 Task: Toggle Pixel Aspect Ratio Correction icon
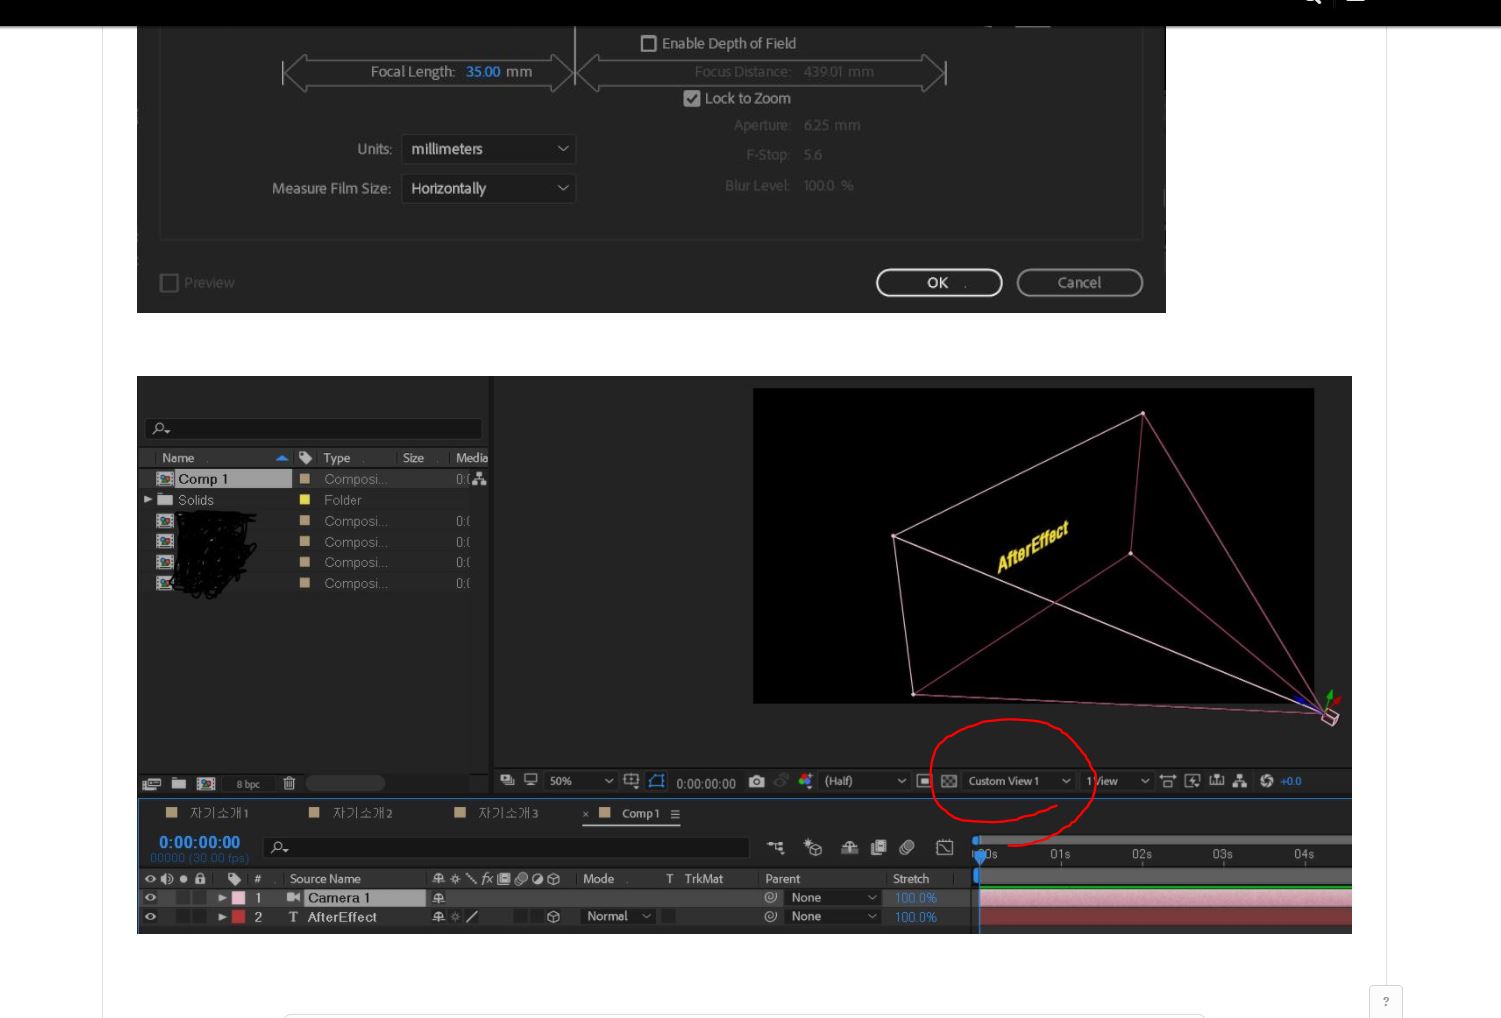point(1168,781)
